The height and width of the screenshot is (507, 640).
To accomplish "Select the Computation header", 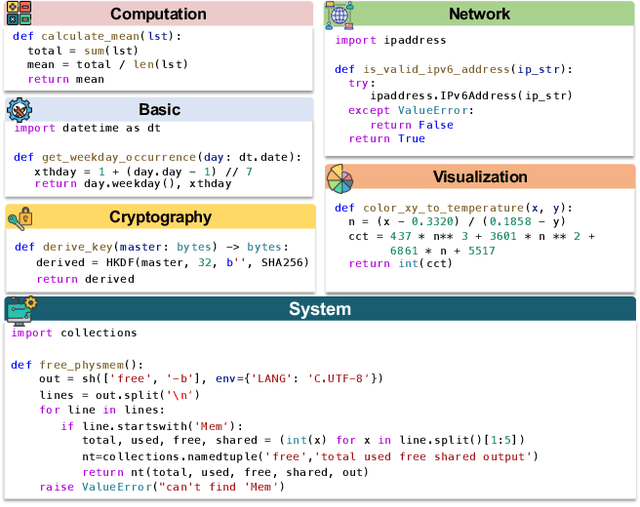I will pyautogui.click(x=158, y=14).
